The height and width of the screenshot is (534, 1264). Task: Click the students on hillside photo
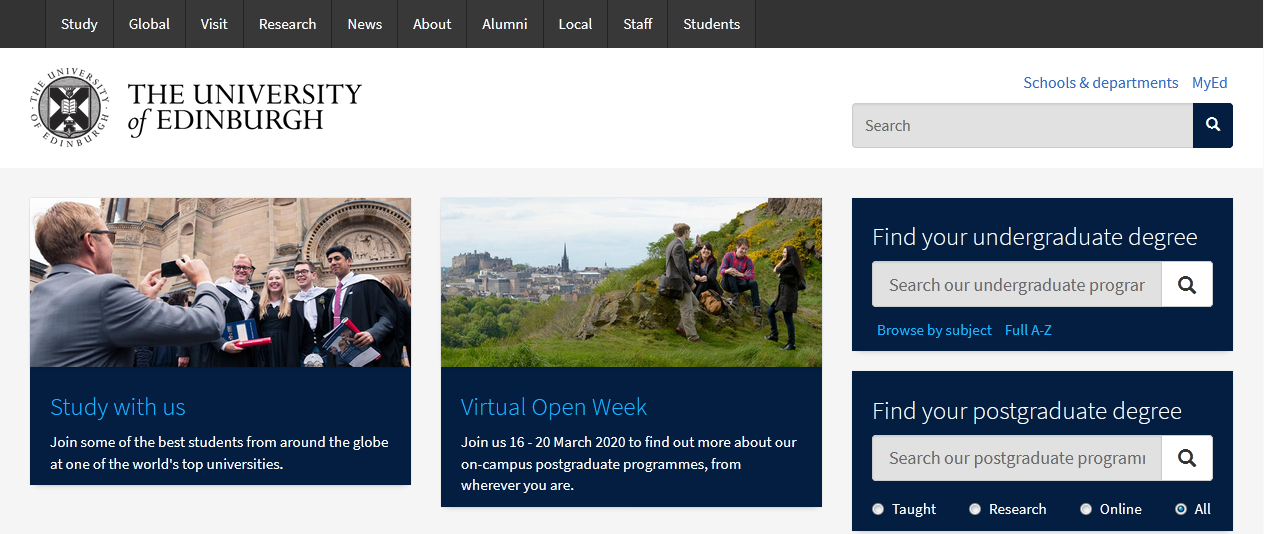coord(631,282)
